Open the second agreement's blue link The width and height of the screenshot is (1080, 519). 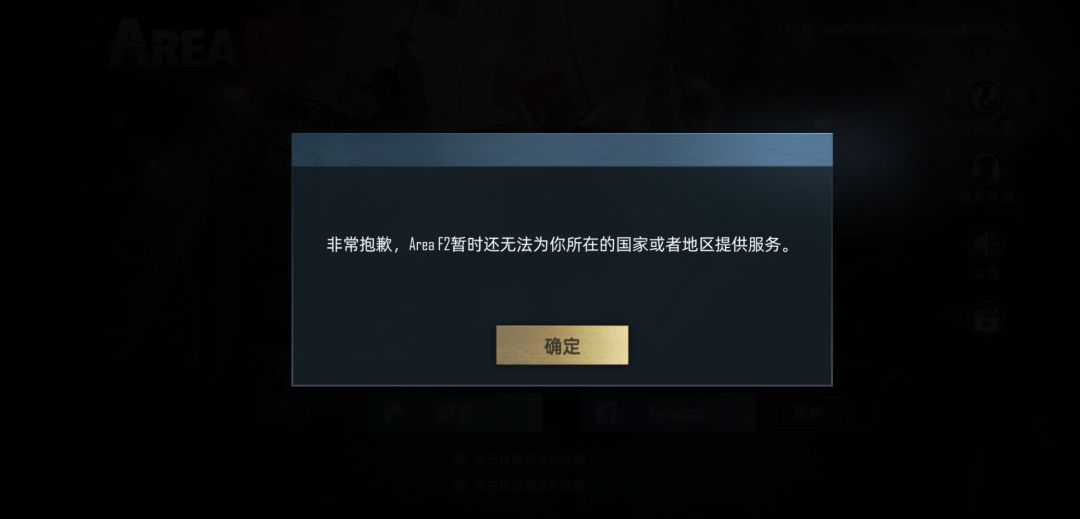(614, 485)
